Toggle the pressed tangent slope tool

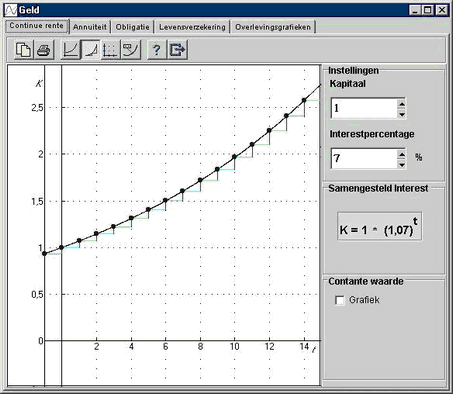coord(91,50)
